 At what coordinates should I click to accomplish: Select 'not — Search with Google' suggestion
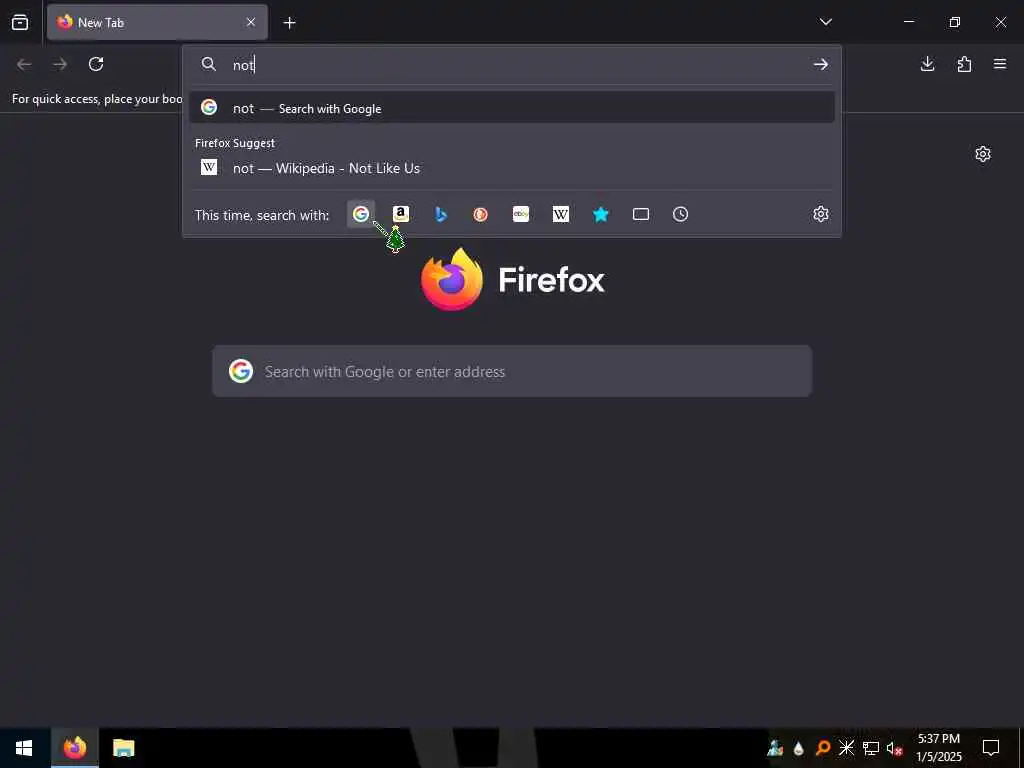512,108
